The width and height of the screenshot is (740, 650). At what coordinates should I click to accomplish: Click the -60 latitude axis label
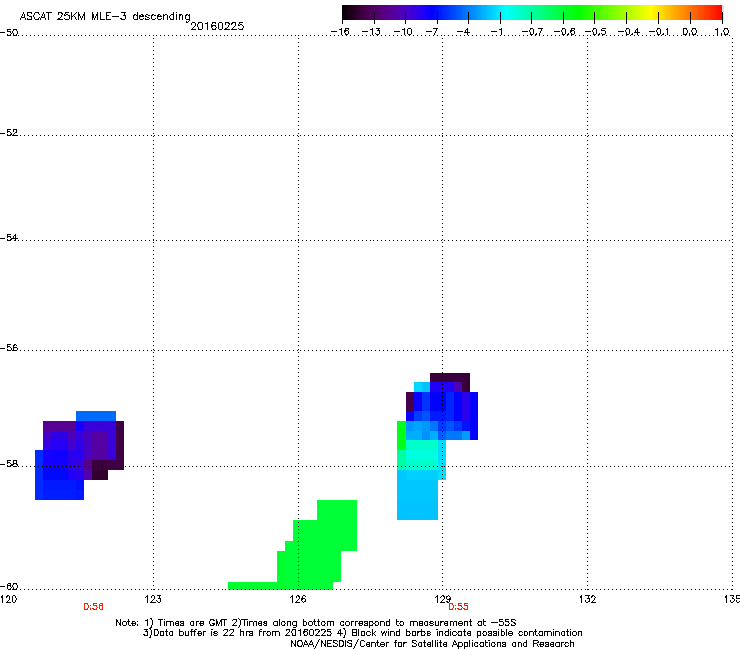click(9, 586)
